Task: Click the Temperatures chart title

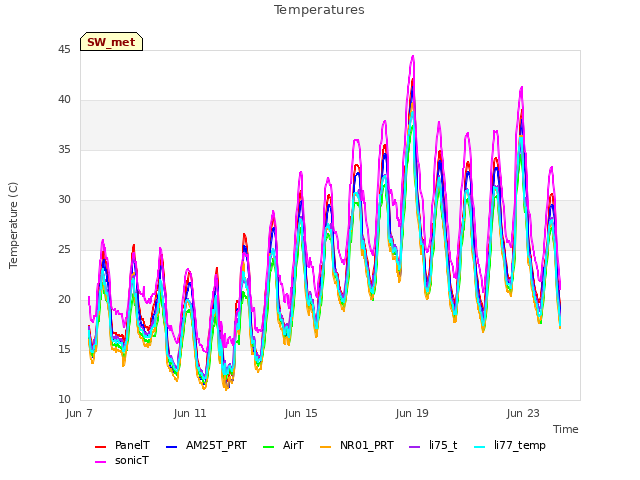Action: click(319, 10)
